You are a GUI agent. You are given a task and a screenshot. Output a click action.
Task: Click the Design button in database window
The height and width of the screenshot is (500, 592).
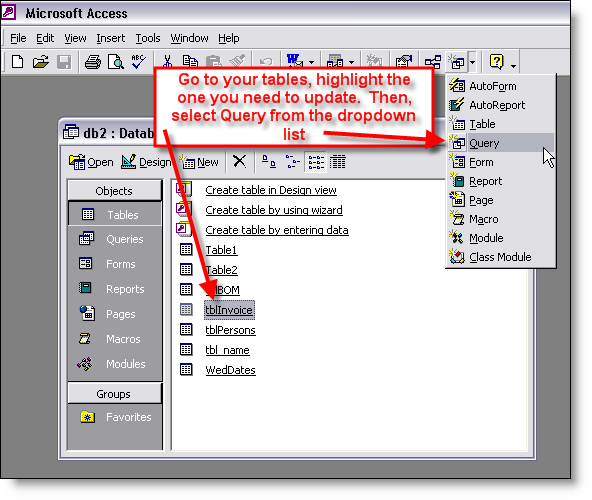pos(146,162)
